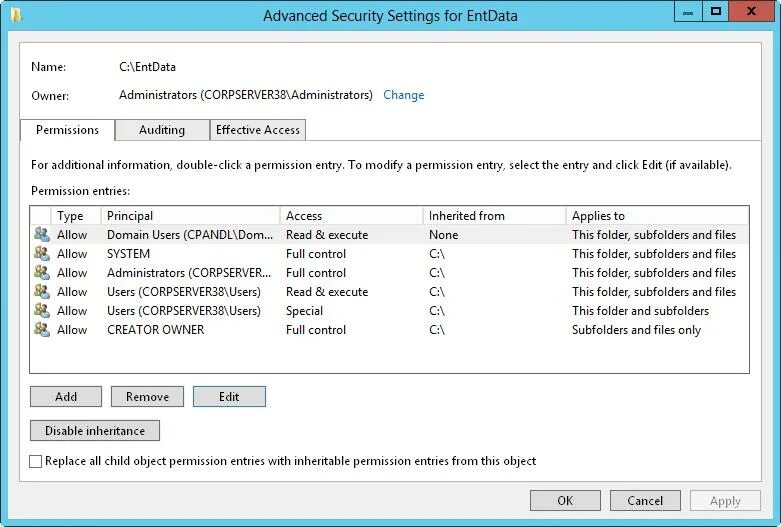This screenshot has width=781, height=527.
Task: Click the Administrators entry group icon
Action: tap(42, 272)
